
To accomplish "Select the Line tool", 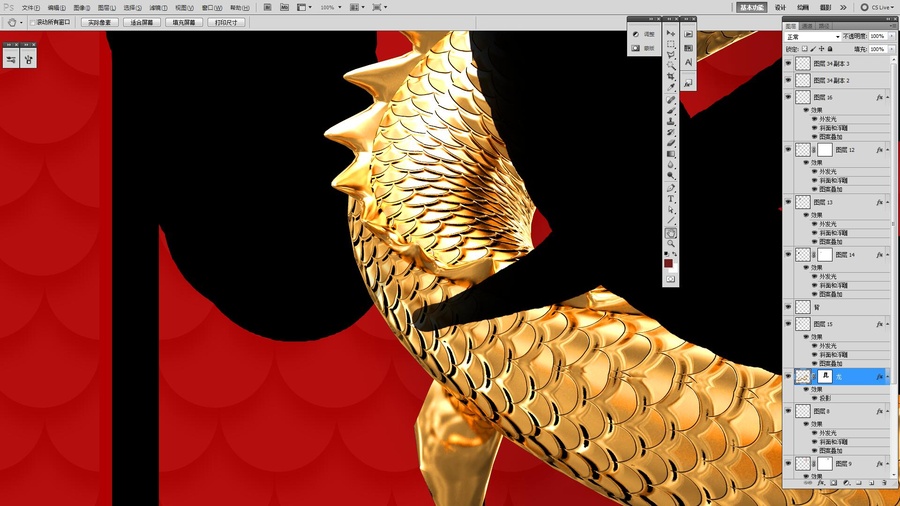I will (670, 221).
